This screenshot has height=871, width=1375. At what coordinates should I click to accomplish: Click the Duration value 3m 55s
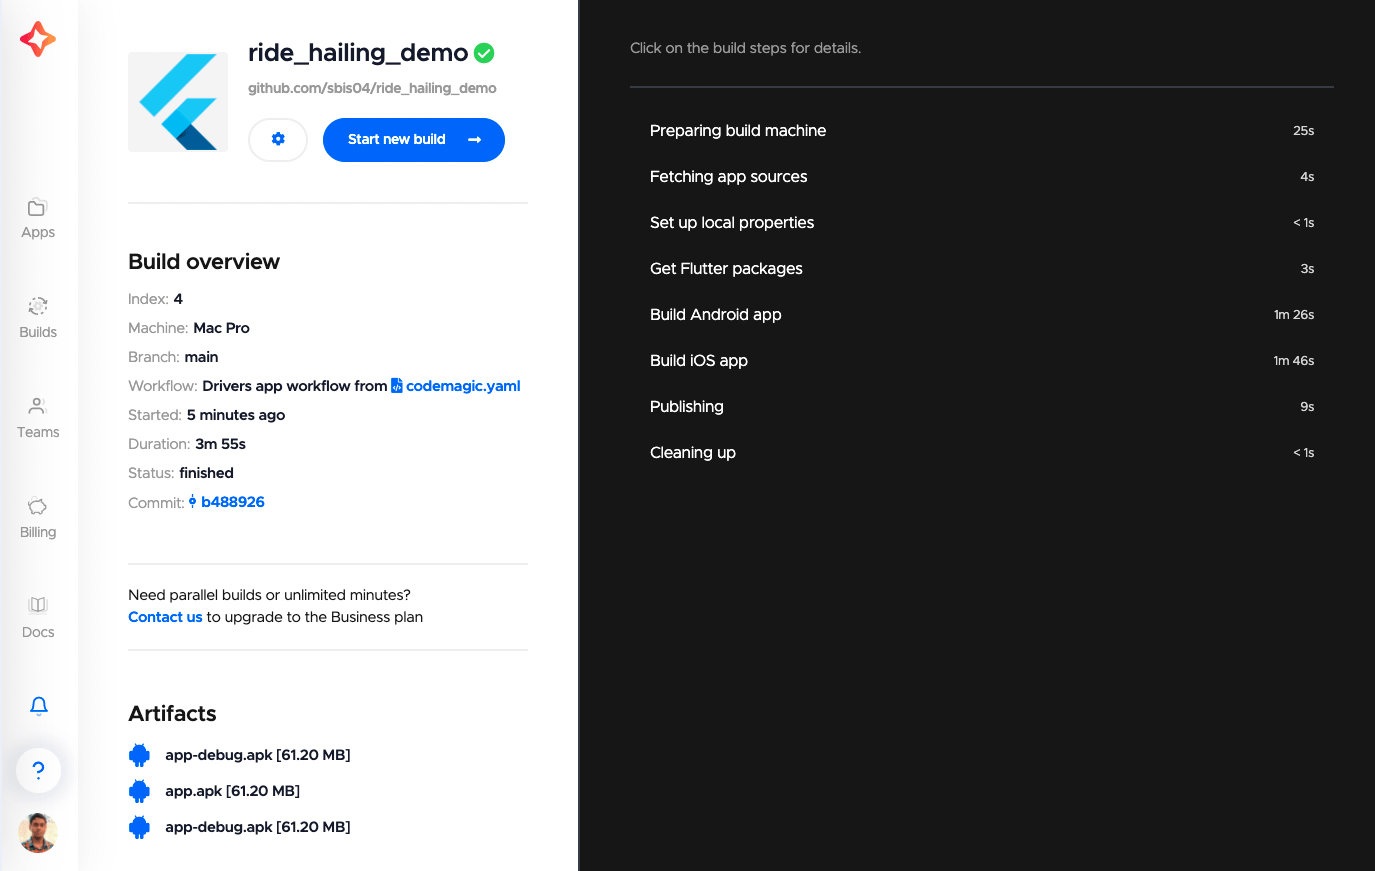point(220,444)
